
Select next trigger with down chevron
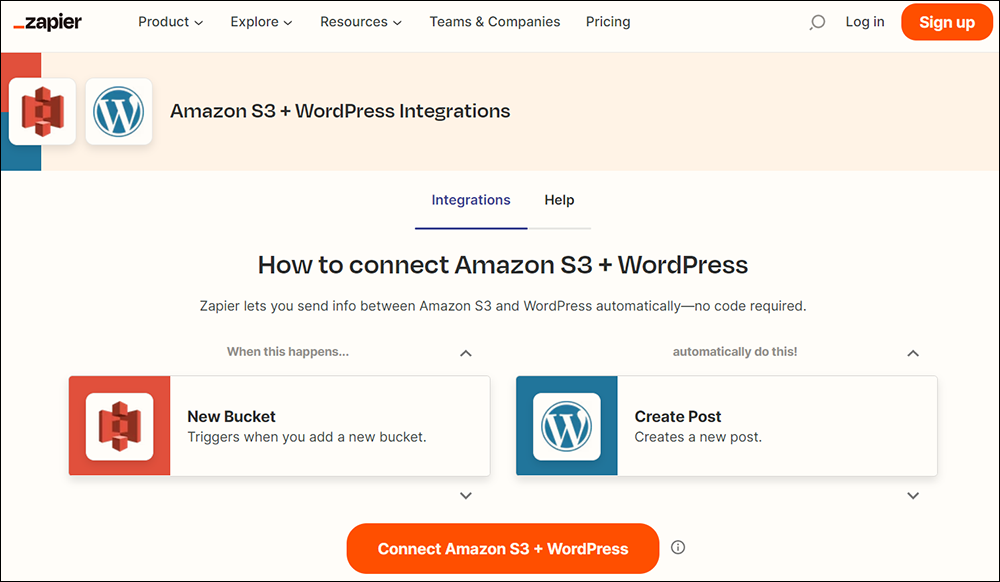(x=466, y=495)
